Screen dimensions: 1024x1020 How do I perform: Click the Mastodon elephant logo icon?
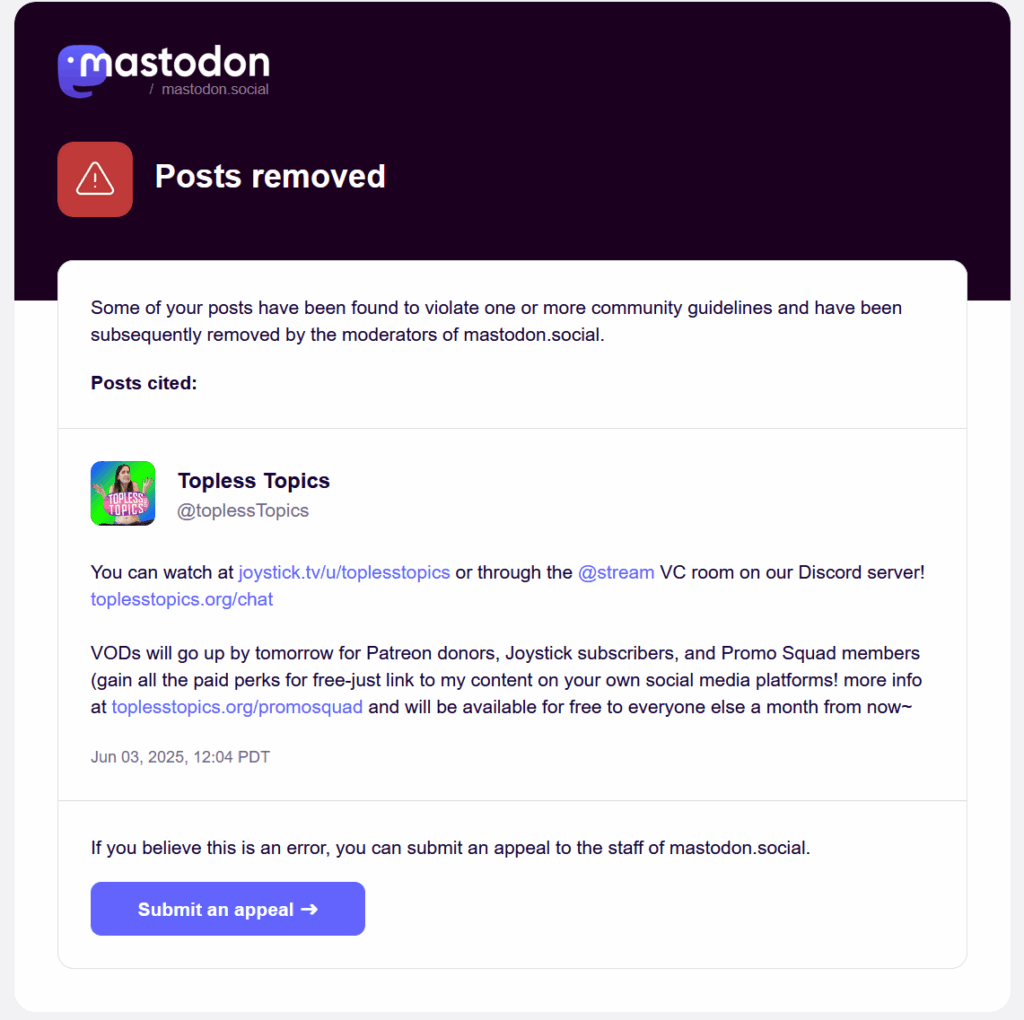click(82, 71)
